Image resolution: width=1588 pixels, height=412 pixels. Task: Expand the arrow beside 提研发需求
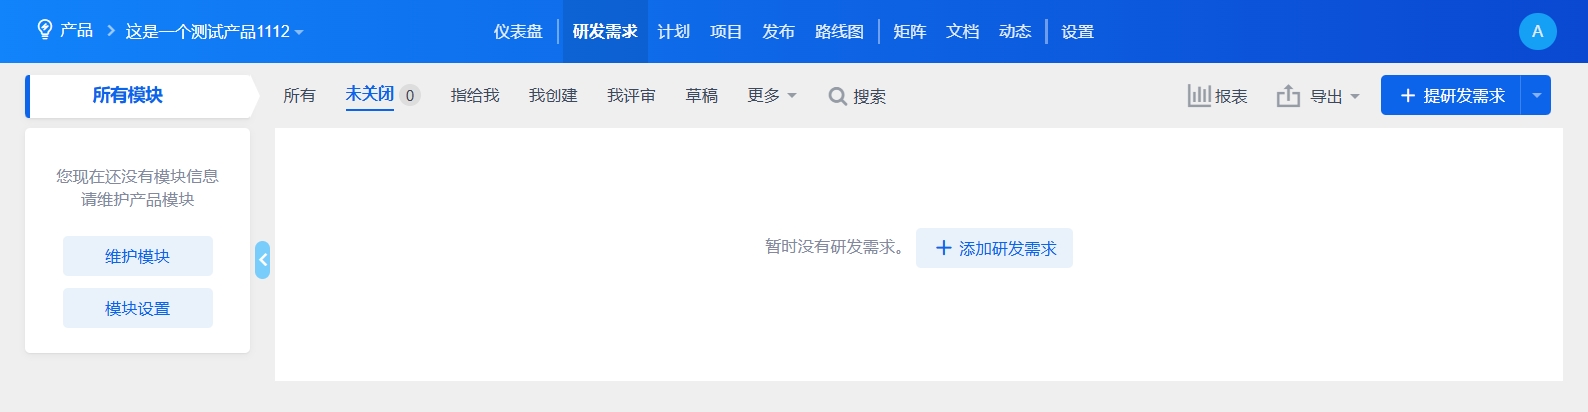1536,95
